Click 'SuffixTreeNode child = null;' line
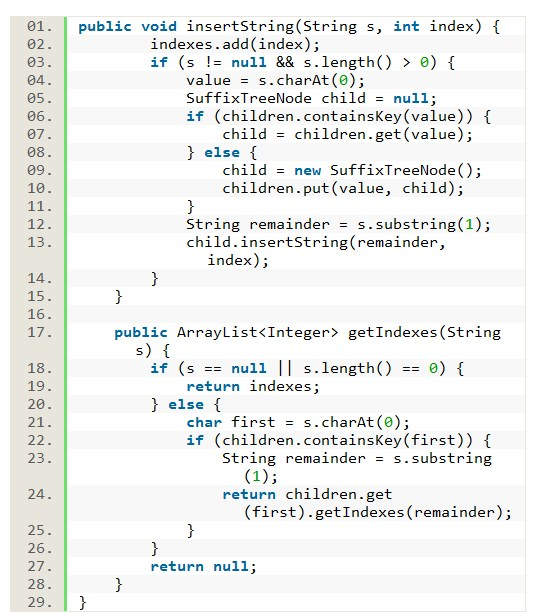Image resolution: width=536 pixels, height=612 pixels. coord(311,98)
